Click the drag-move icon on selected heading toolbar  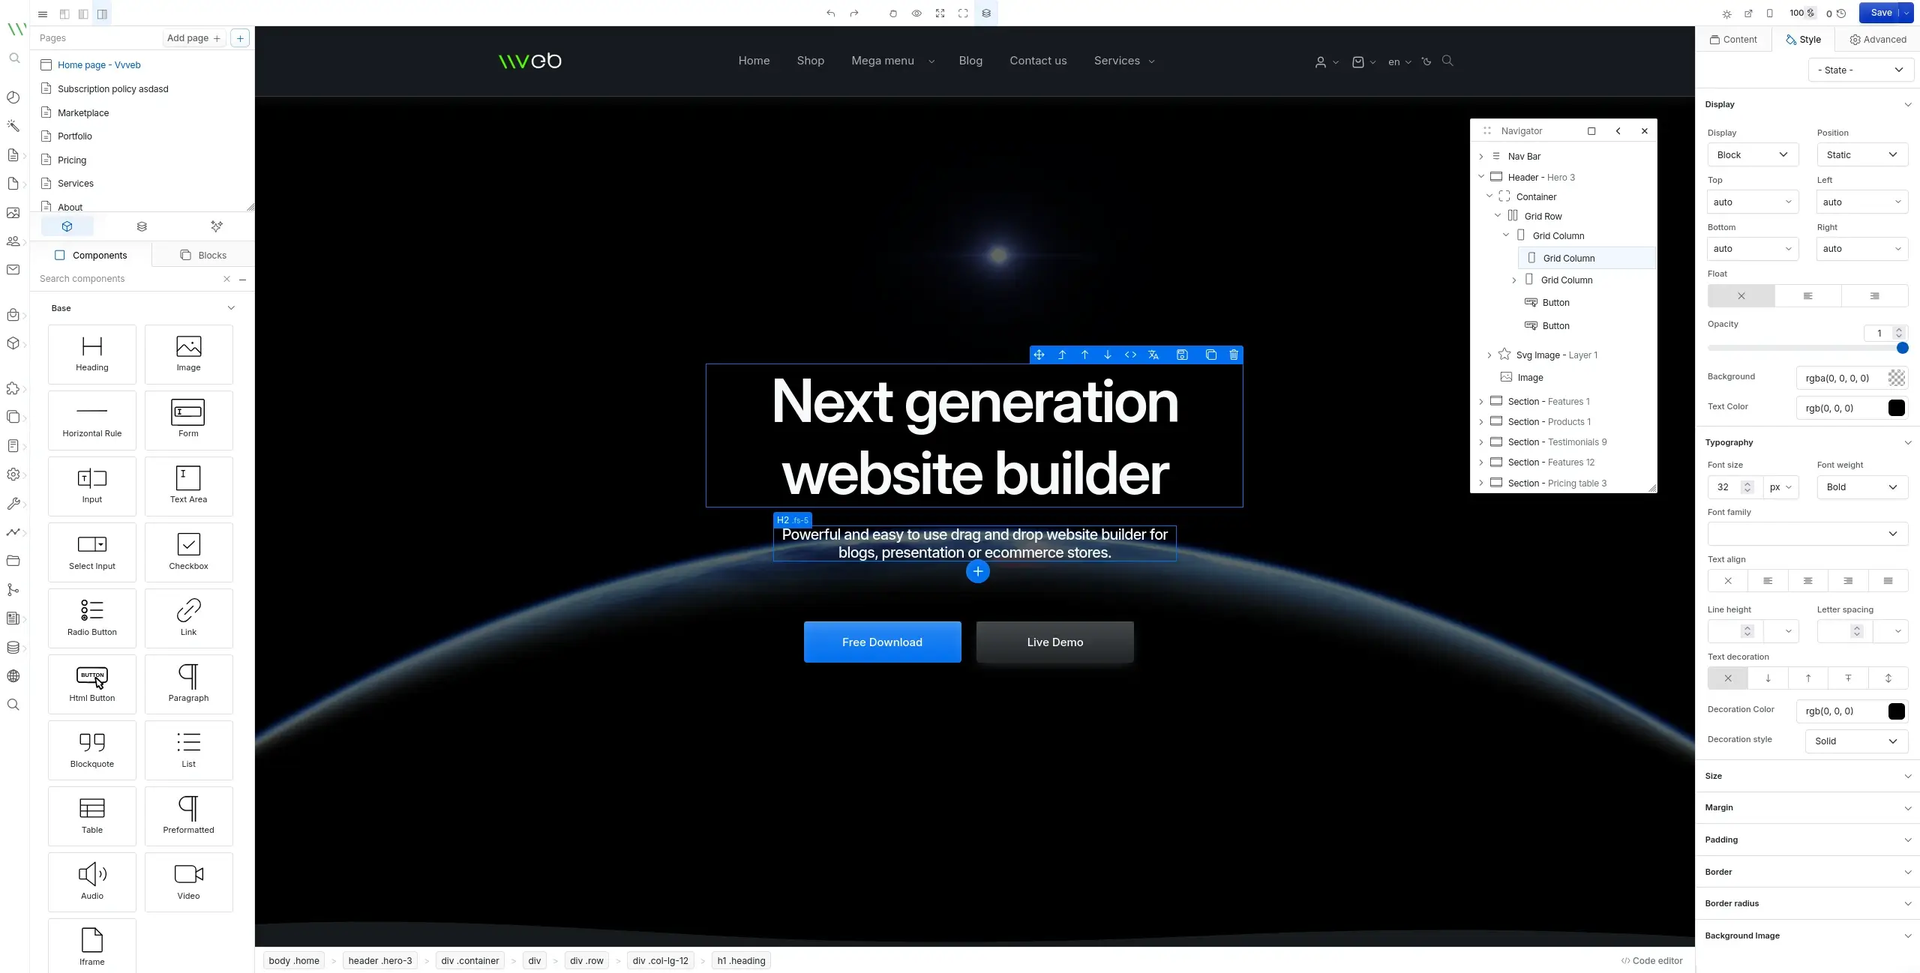[1039, 355]
